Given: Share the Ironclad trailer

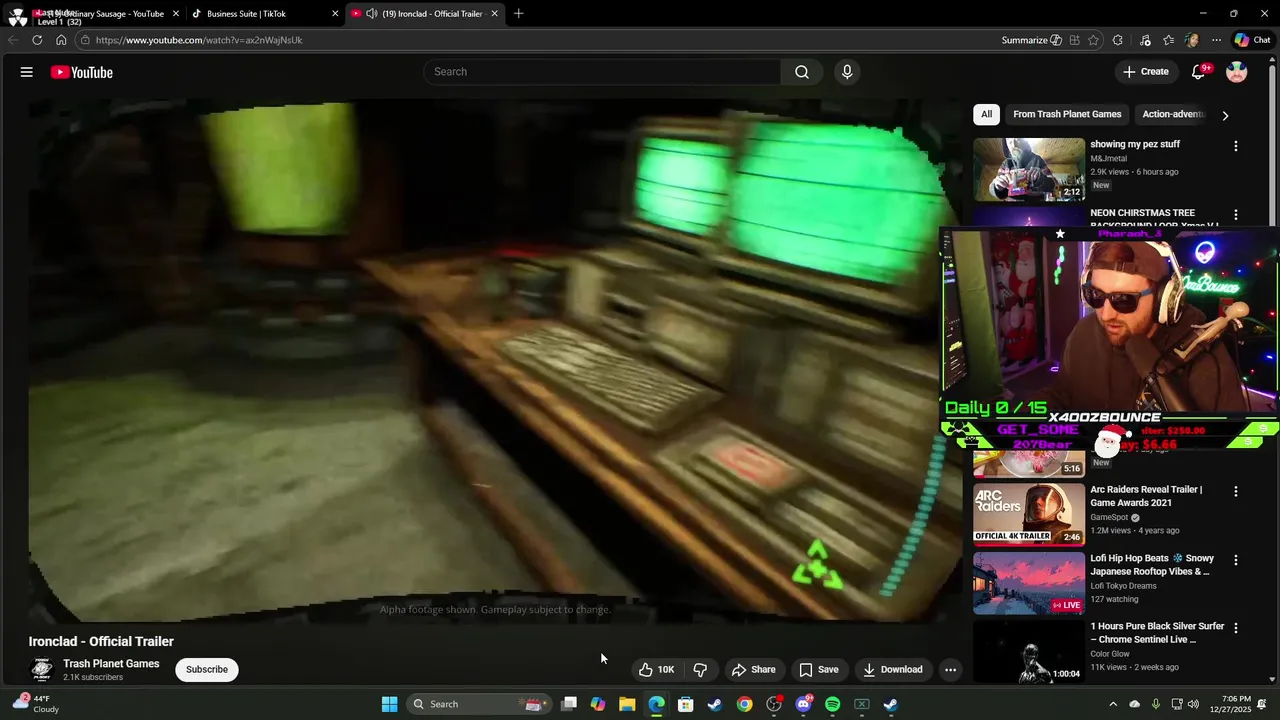Looking at the screenshot, I should click(753, 670).
